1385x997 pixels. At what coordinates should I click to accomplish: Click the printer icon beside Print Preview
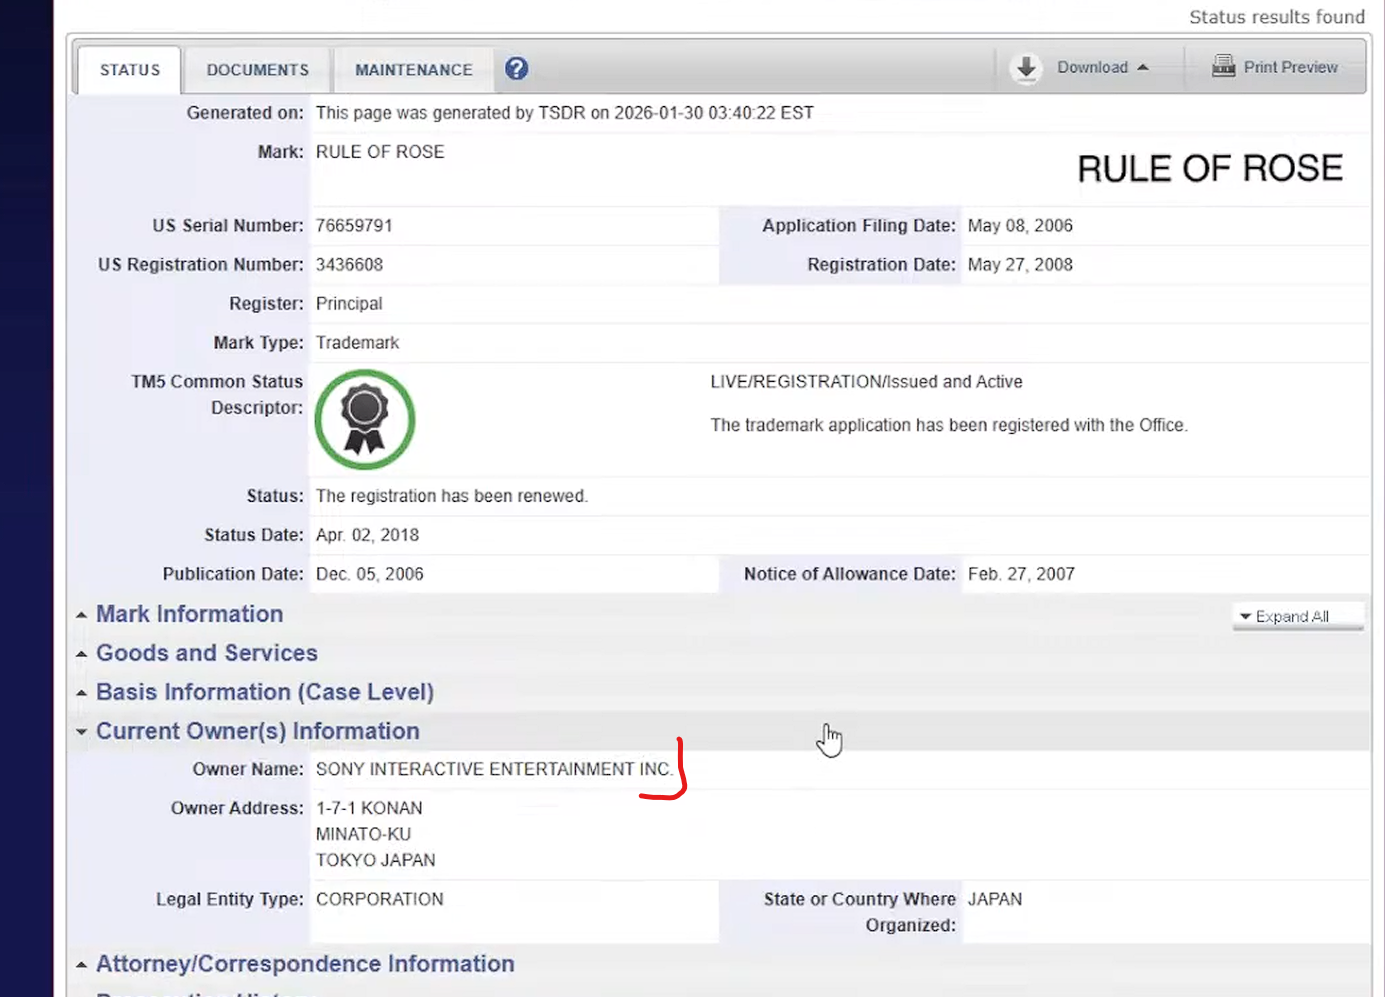point(1223,67)
